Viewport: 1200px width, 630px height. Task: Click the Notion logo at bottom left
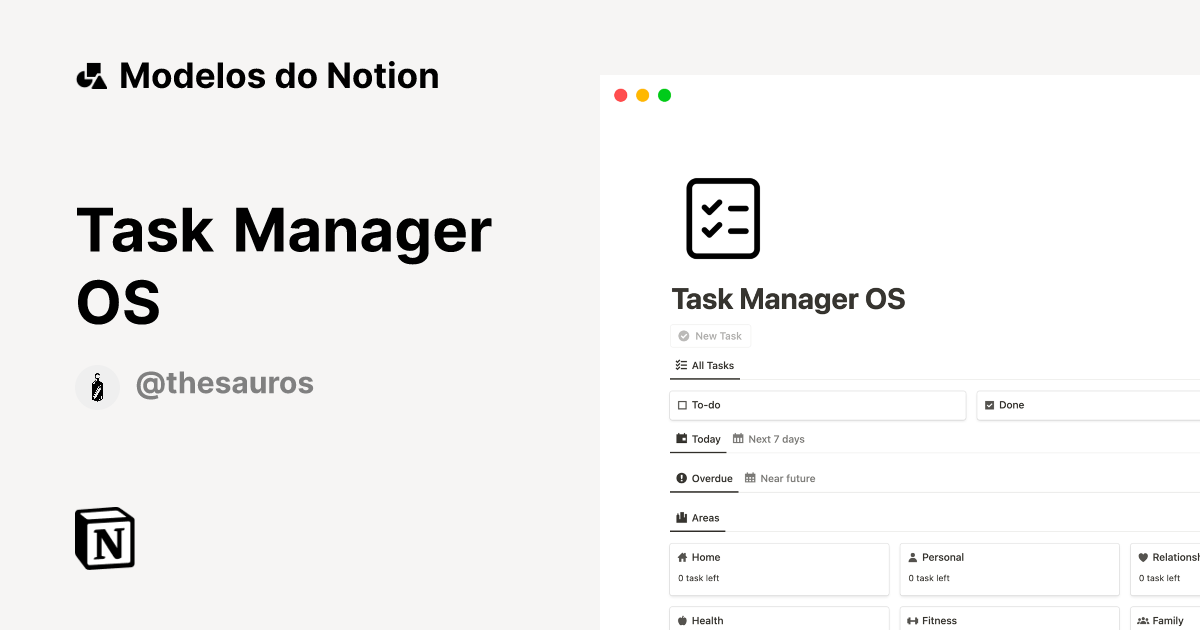pos(104,538)
